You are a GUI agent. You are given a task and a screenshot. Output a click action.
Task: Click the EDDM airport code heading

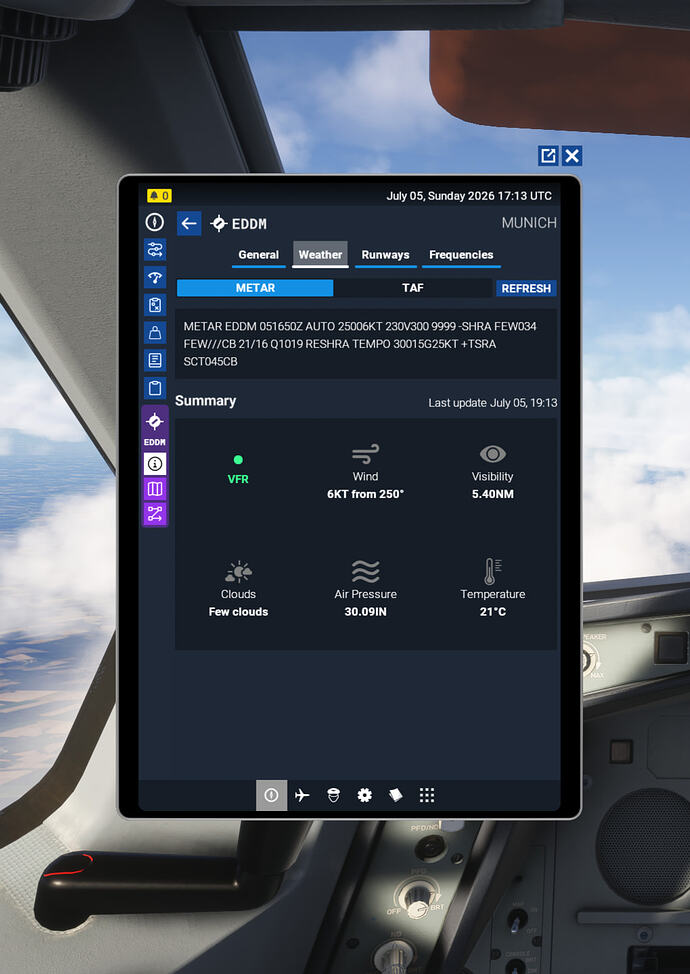coord(249,224)
